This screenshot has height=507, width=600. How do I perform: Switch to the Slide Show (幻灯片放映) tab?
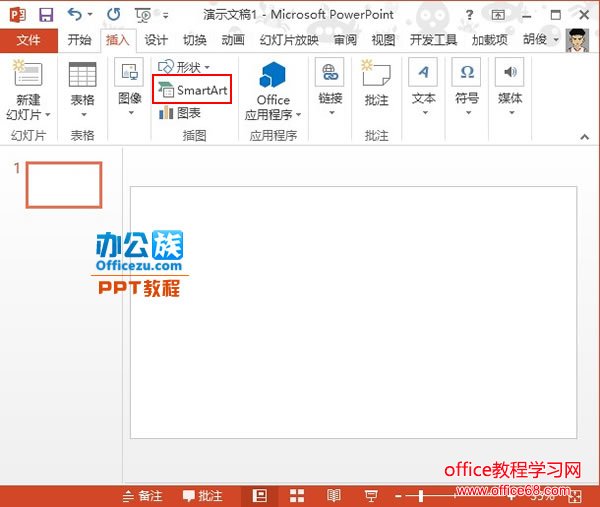pyautogui.click(x=289, y=40)
